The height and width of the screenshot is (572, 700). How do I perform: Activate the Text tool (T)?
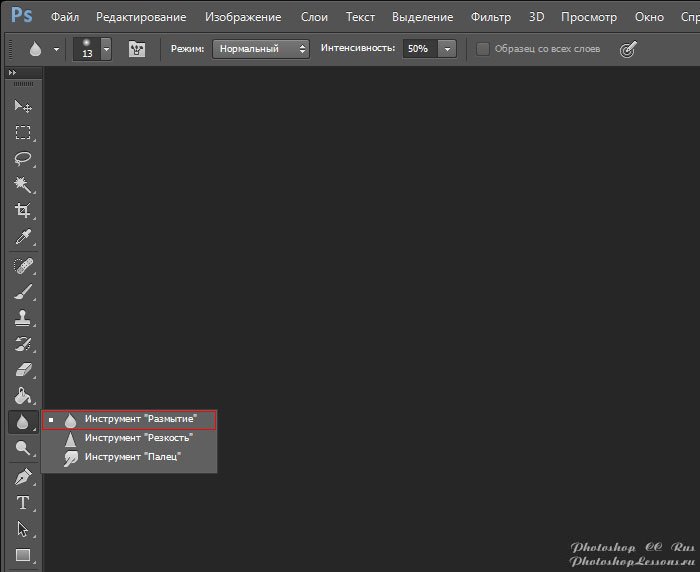(x=22, y=503)
